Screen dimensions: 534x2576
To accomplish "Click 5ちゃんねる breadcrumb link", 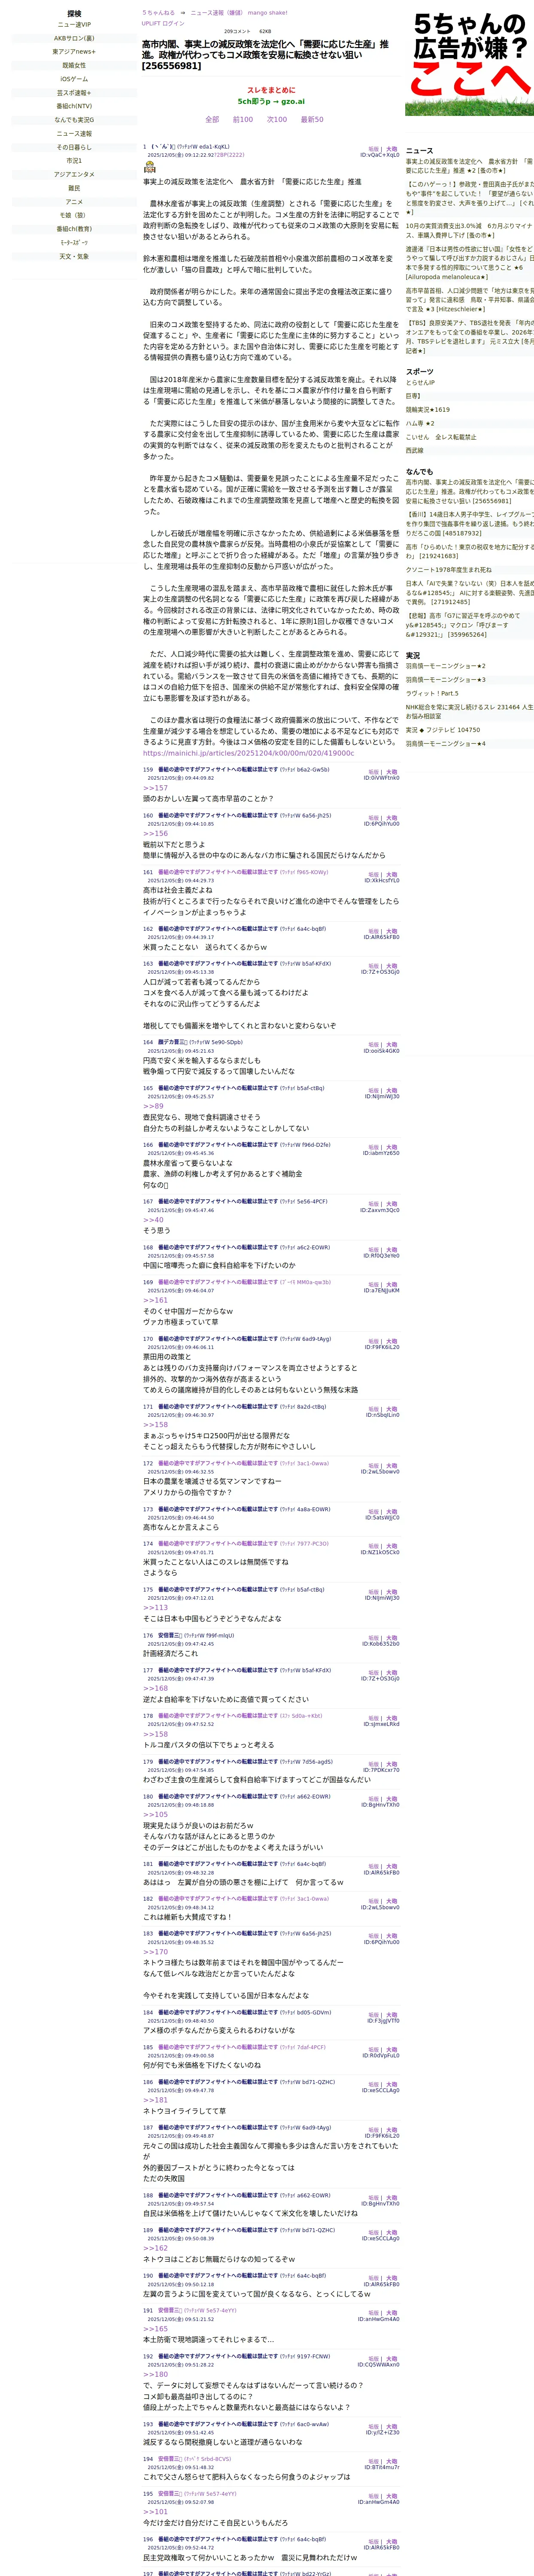I will tap(158, 13).
